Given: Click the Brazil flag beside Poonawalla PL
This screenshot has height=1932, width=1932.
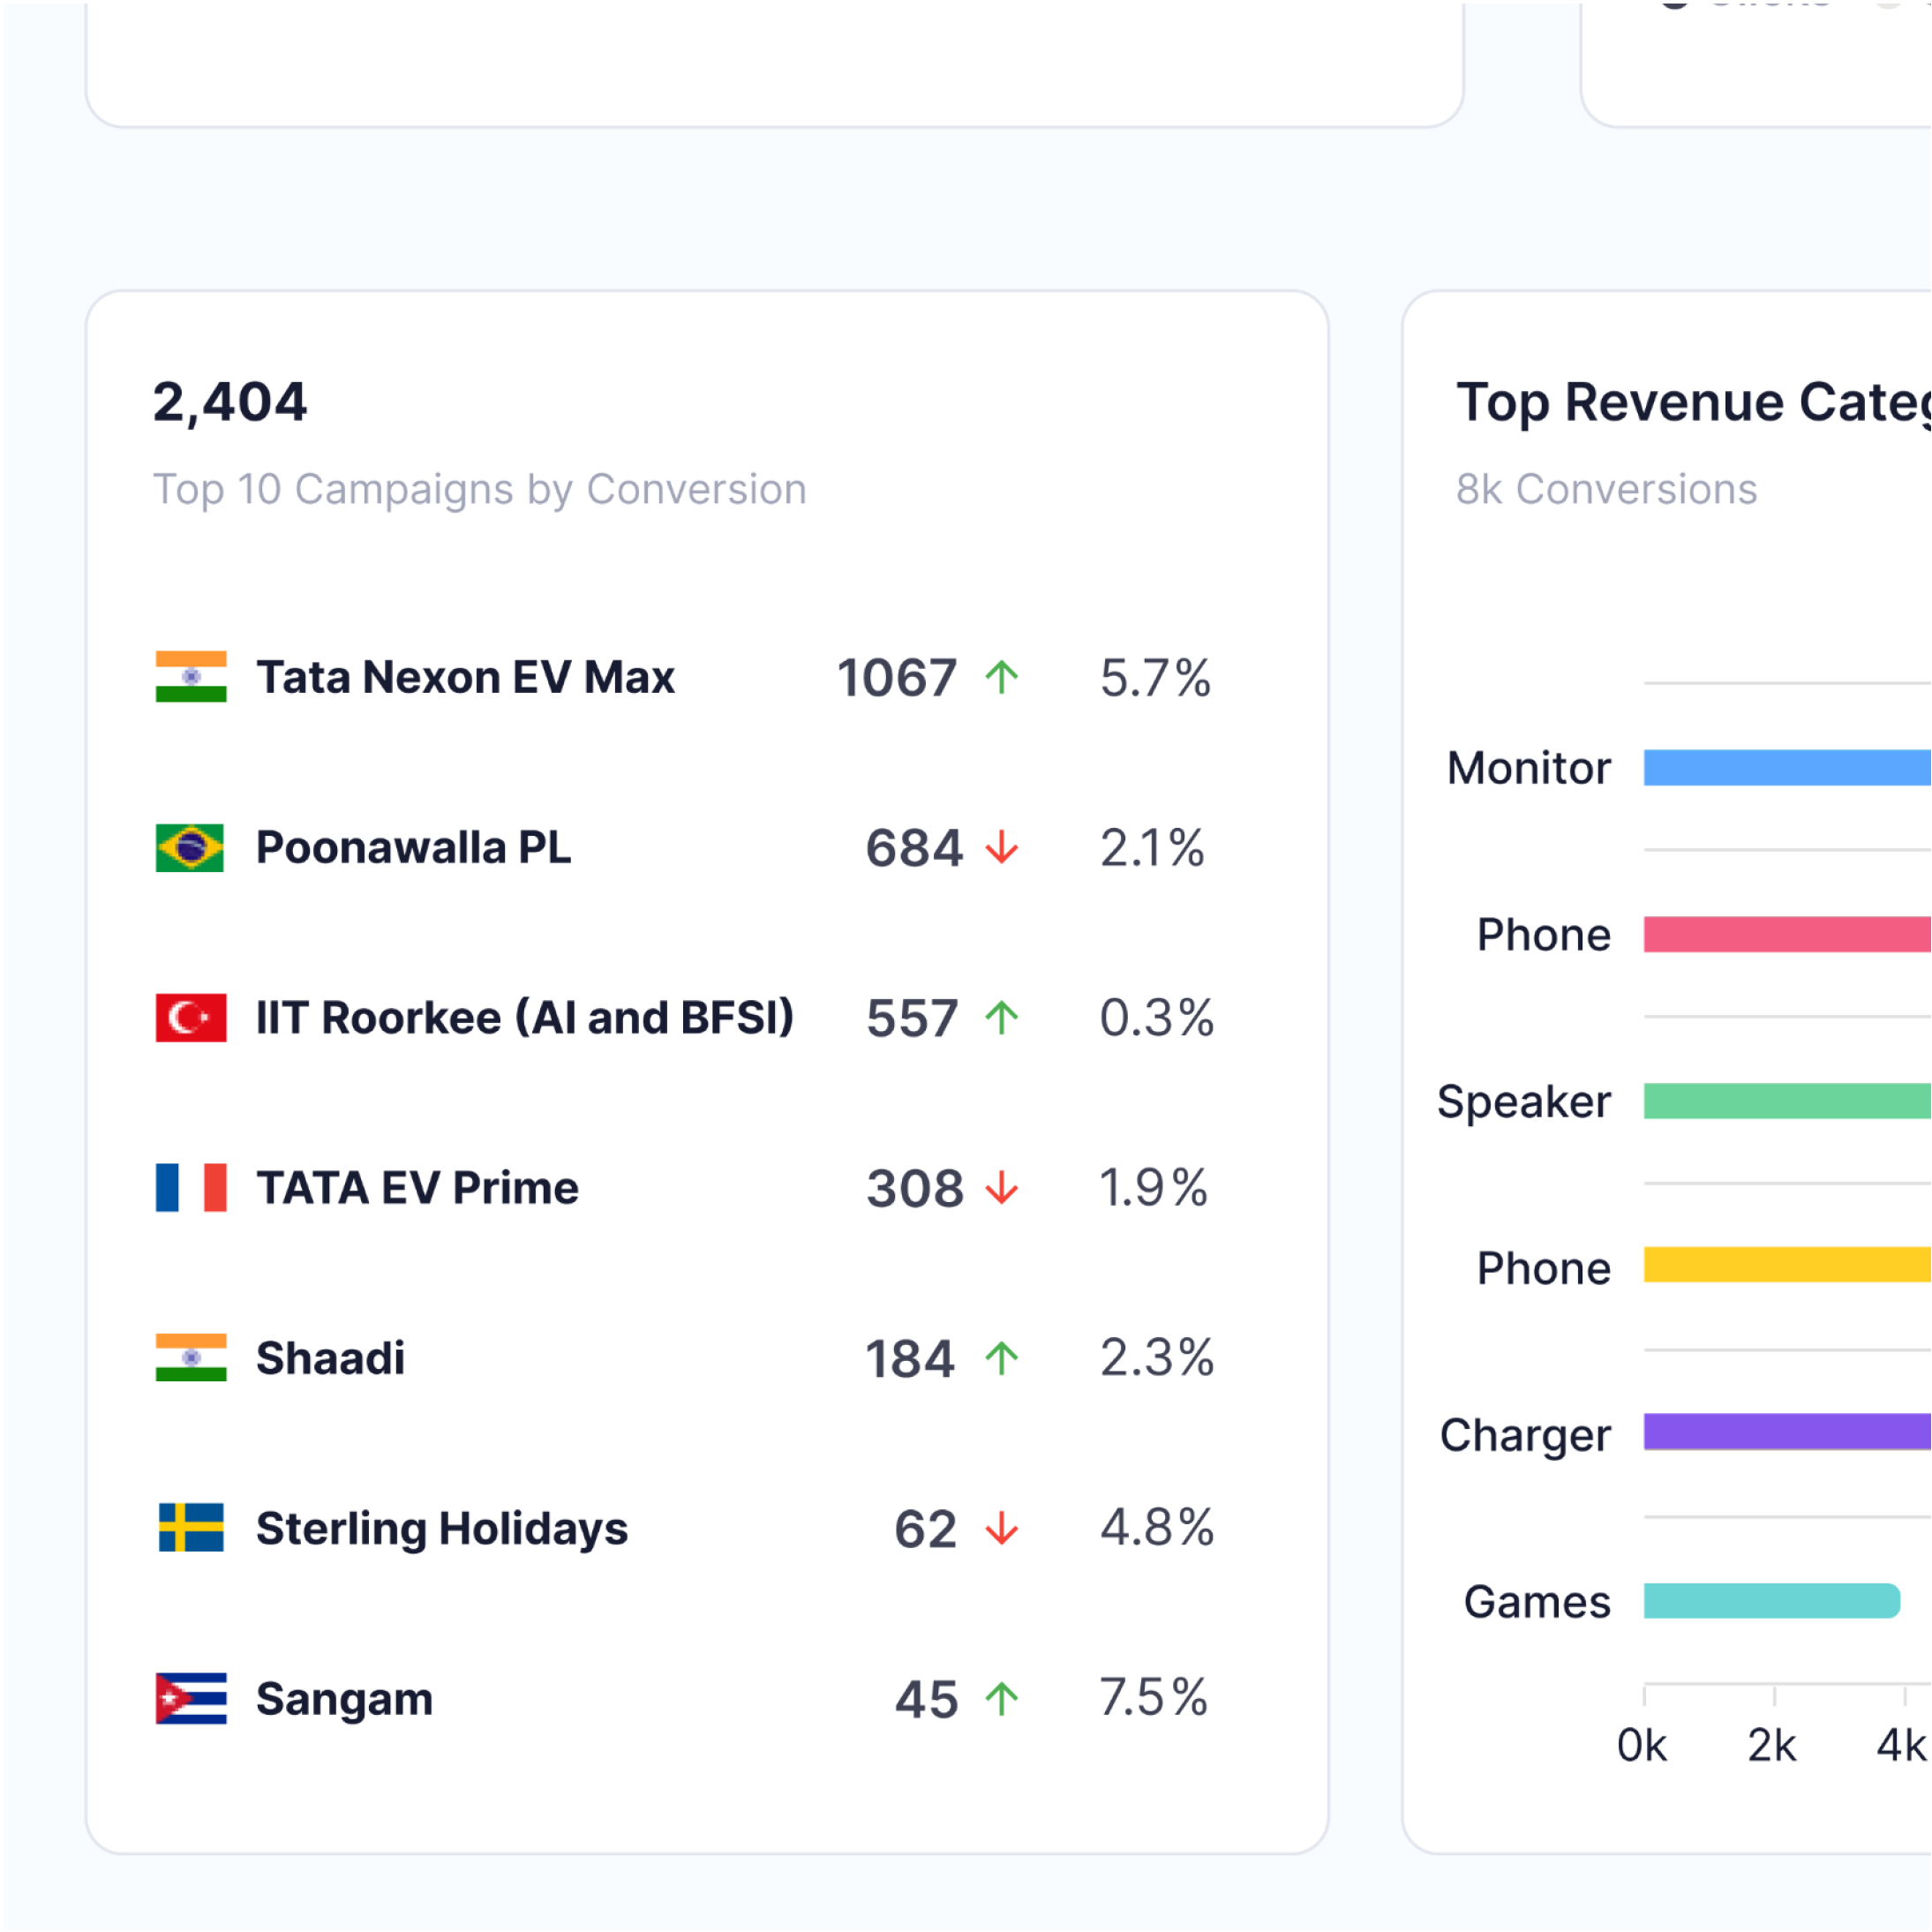Looking at the screenshot, I should [x=190, y=847].
